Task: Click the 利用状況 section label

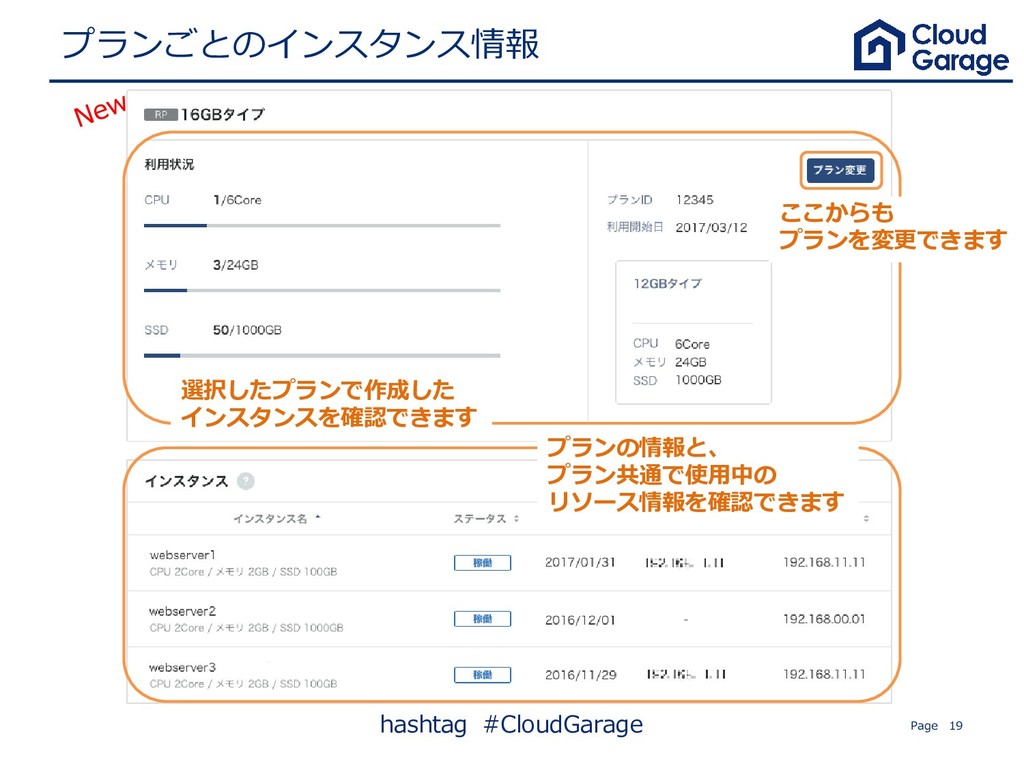Action: (169, 164)
